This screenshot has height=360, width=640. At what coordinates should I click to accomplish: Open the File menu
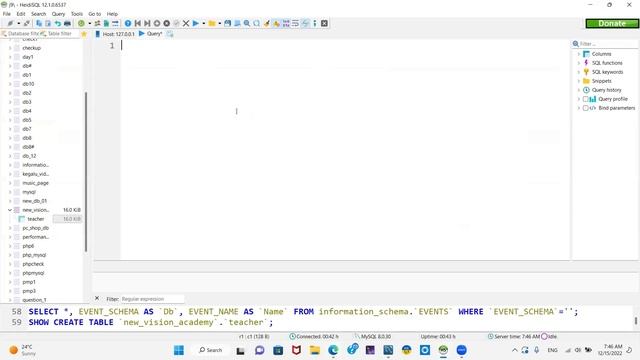tap(7, 14)
